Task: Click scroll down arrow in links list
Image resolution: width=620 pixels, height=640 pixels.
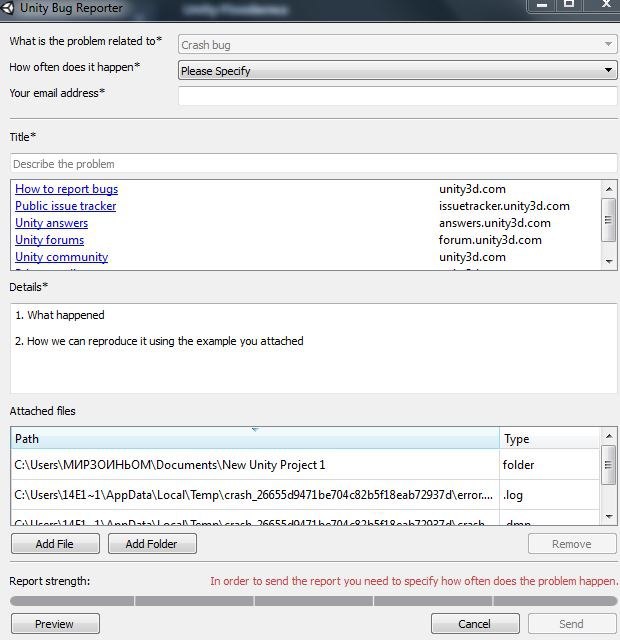Action: [x=609, y=261]
